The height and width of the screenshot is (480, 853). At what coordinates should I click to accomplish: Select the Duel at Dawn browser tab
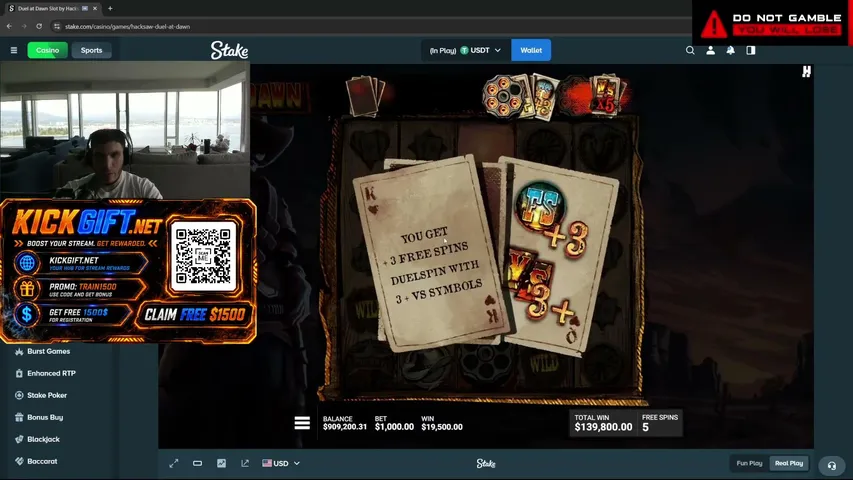tap(49, 8)
